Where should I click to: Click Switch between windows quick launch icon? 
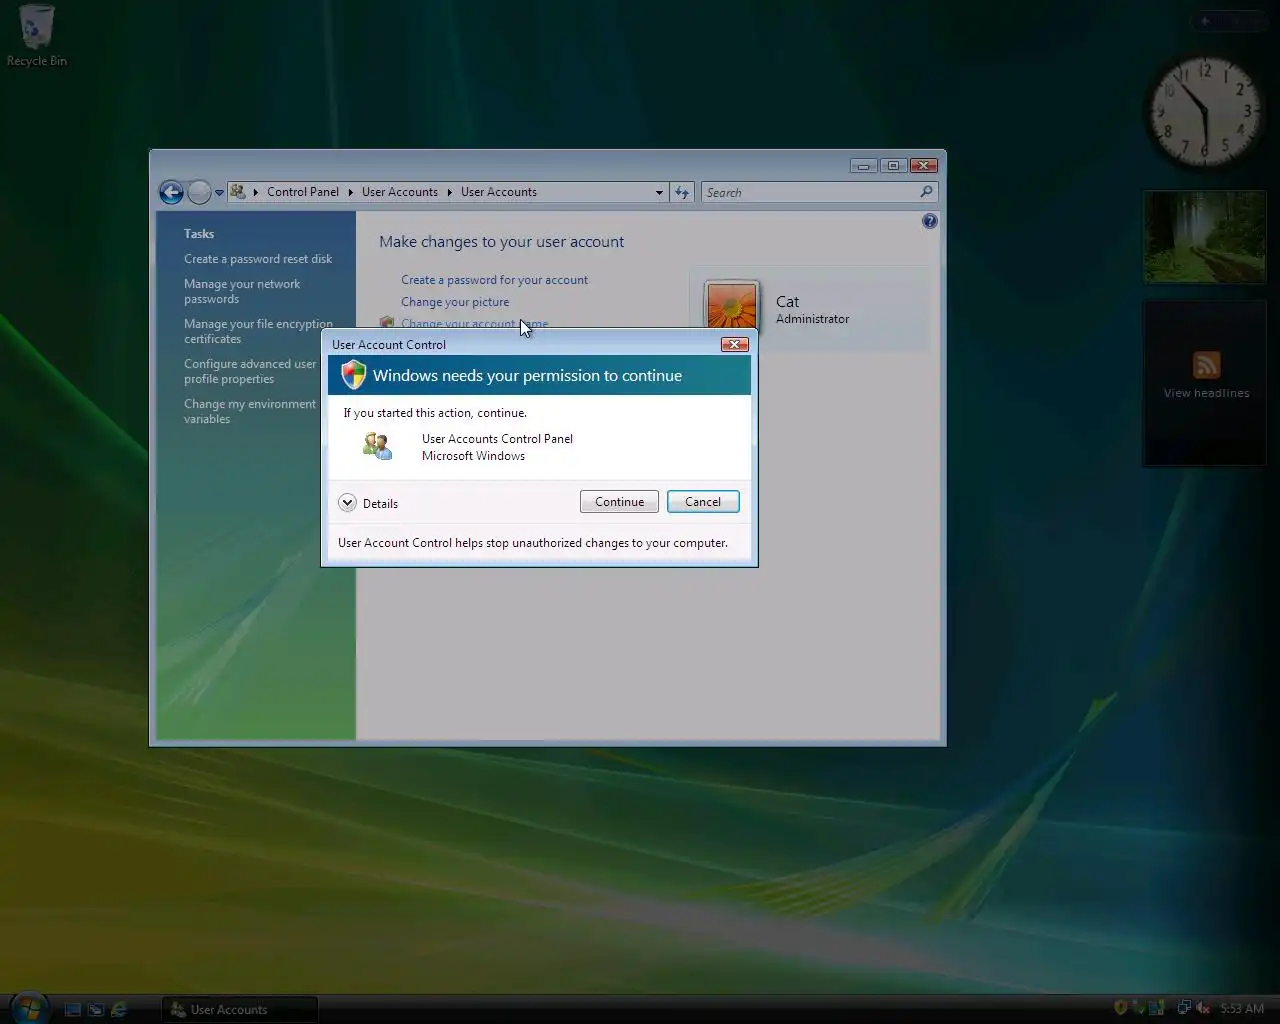(96, 1009)
